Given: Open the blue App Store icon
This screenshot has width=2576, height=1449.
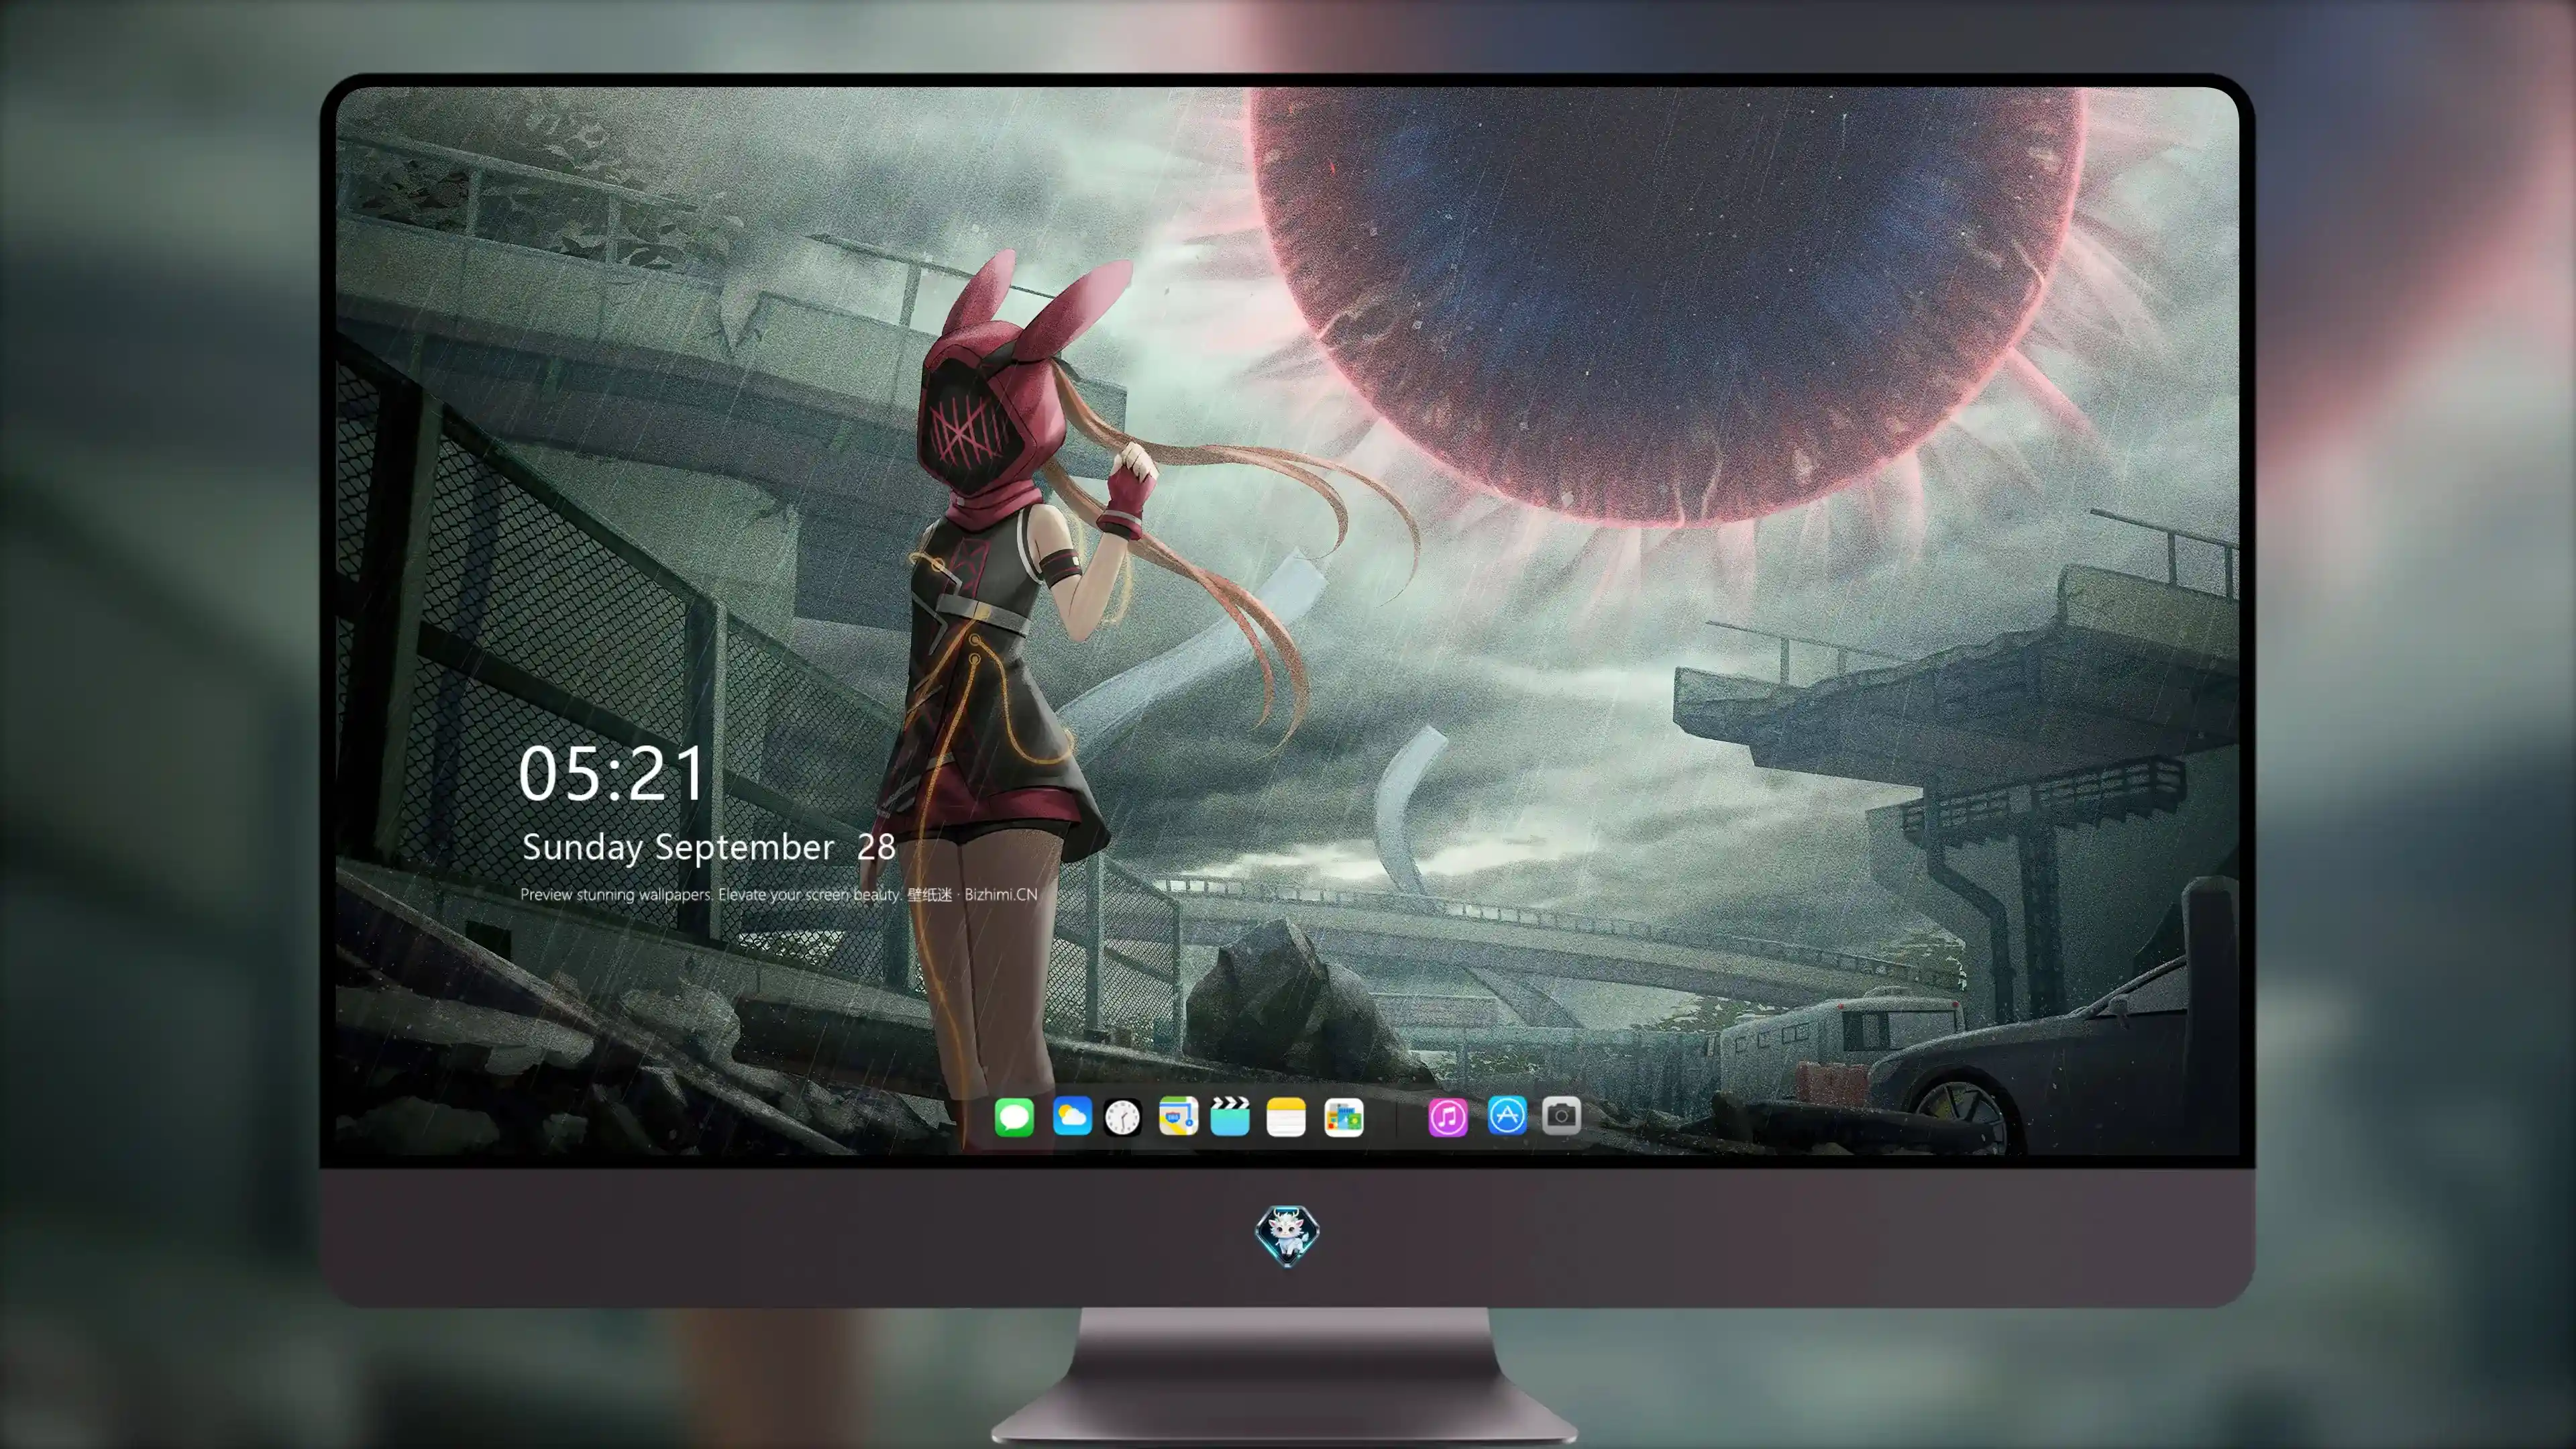Looking at the screenshot, I should pyautogui.click(x=1507, y=1115).
